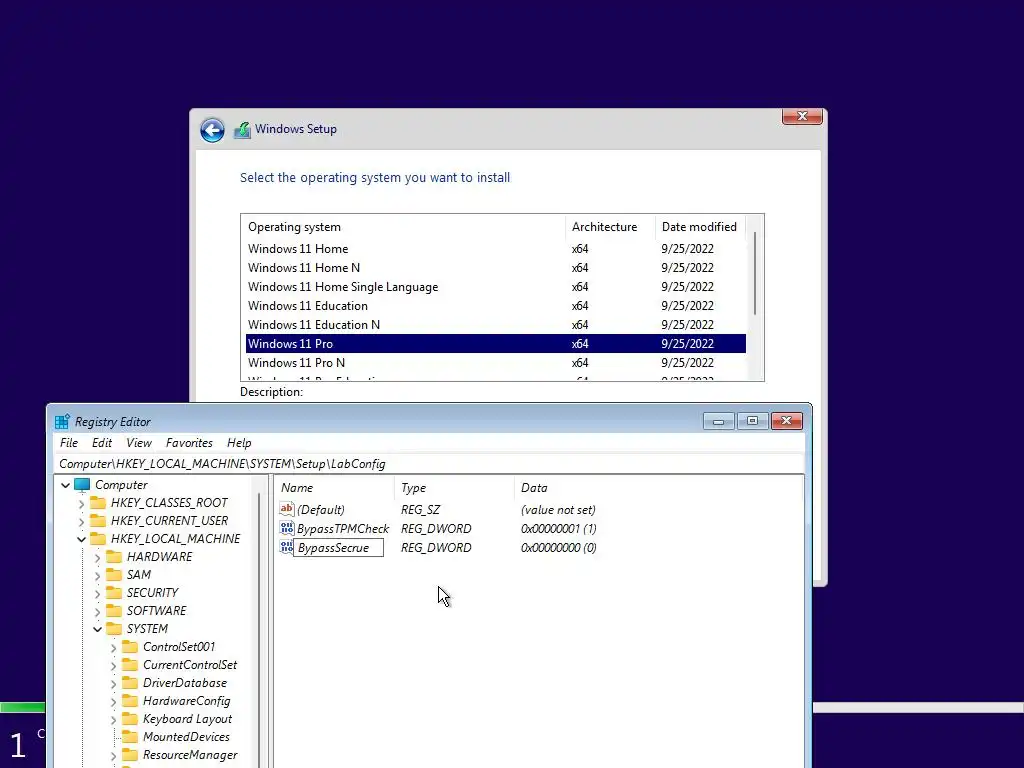The image size is (1024, 768).
Task: Click the HardwareConfig folder icon
Action: pos(130,701)
